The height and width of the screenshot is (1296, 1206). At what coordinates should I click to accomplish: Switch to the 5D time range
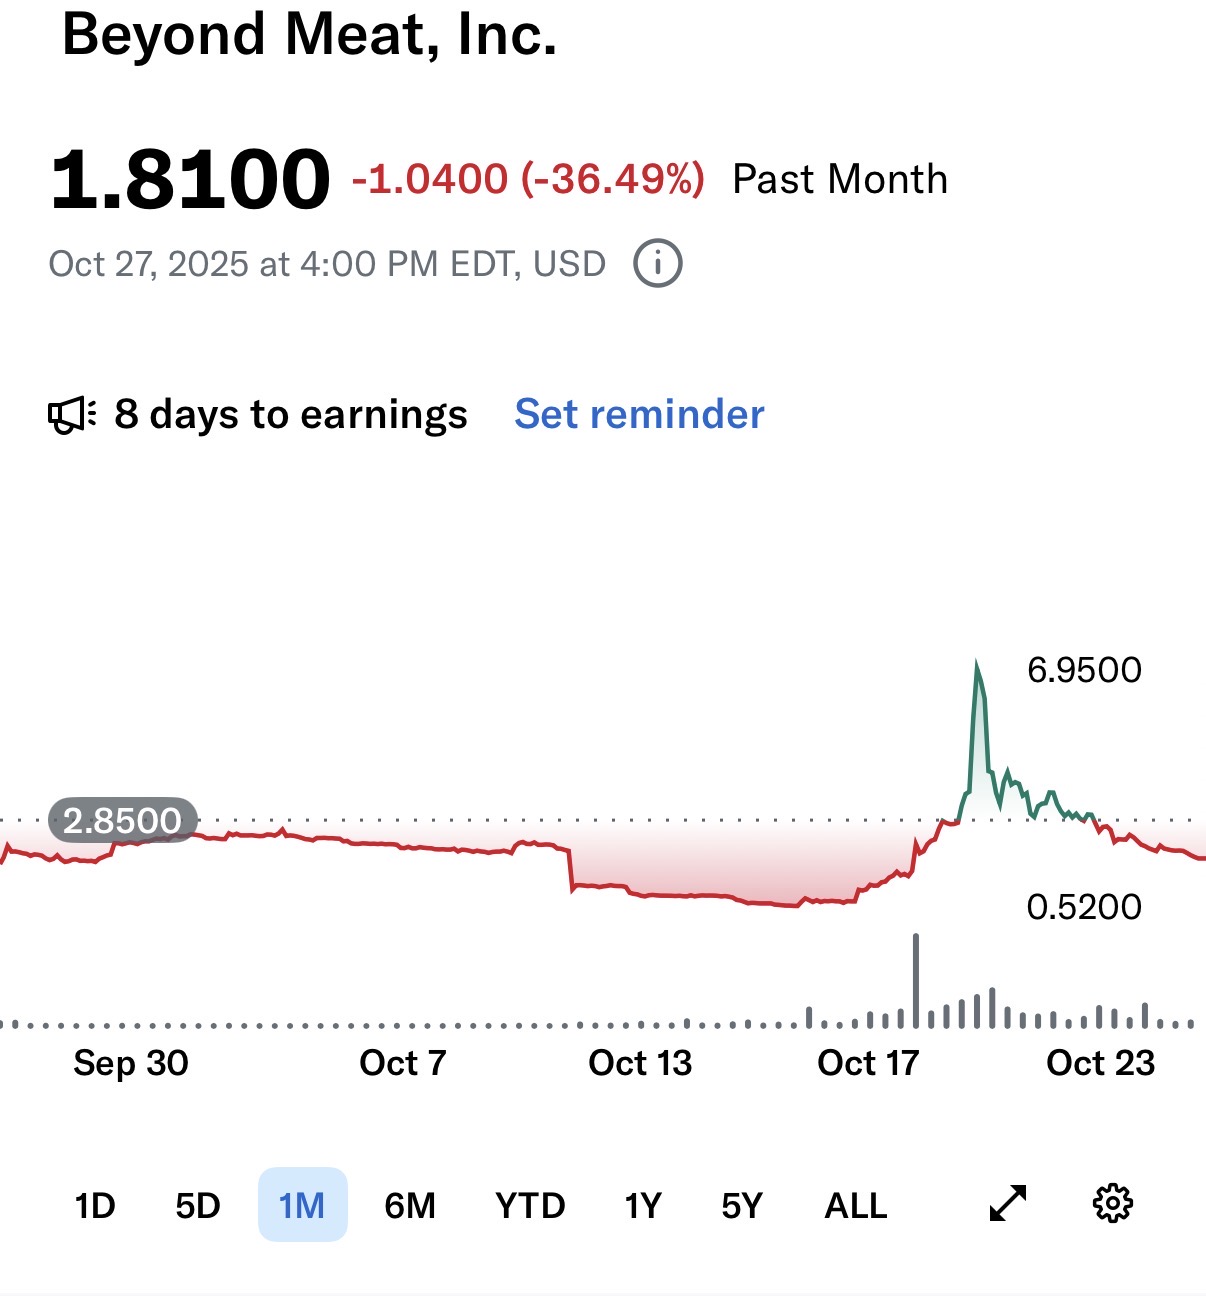198,1205
